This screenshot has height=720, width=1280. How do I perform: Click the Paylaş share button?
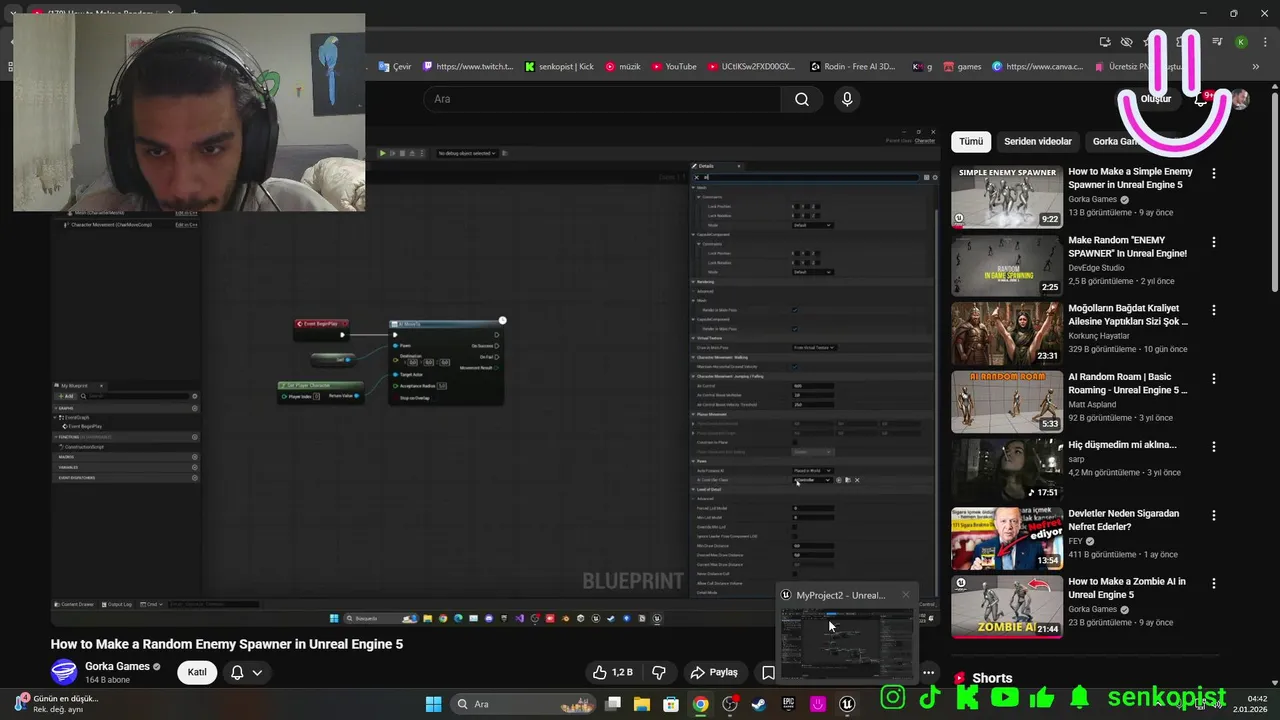(x=714, y=673)
